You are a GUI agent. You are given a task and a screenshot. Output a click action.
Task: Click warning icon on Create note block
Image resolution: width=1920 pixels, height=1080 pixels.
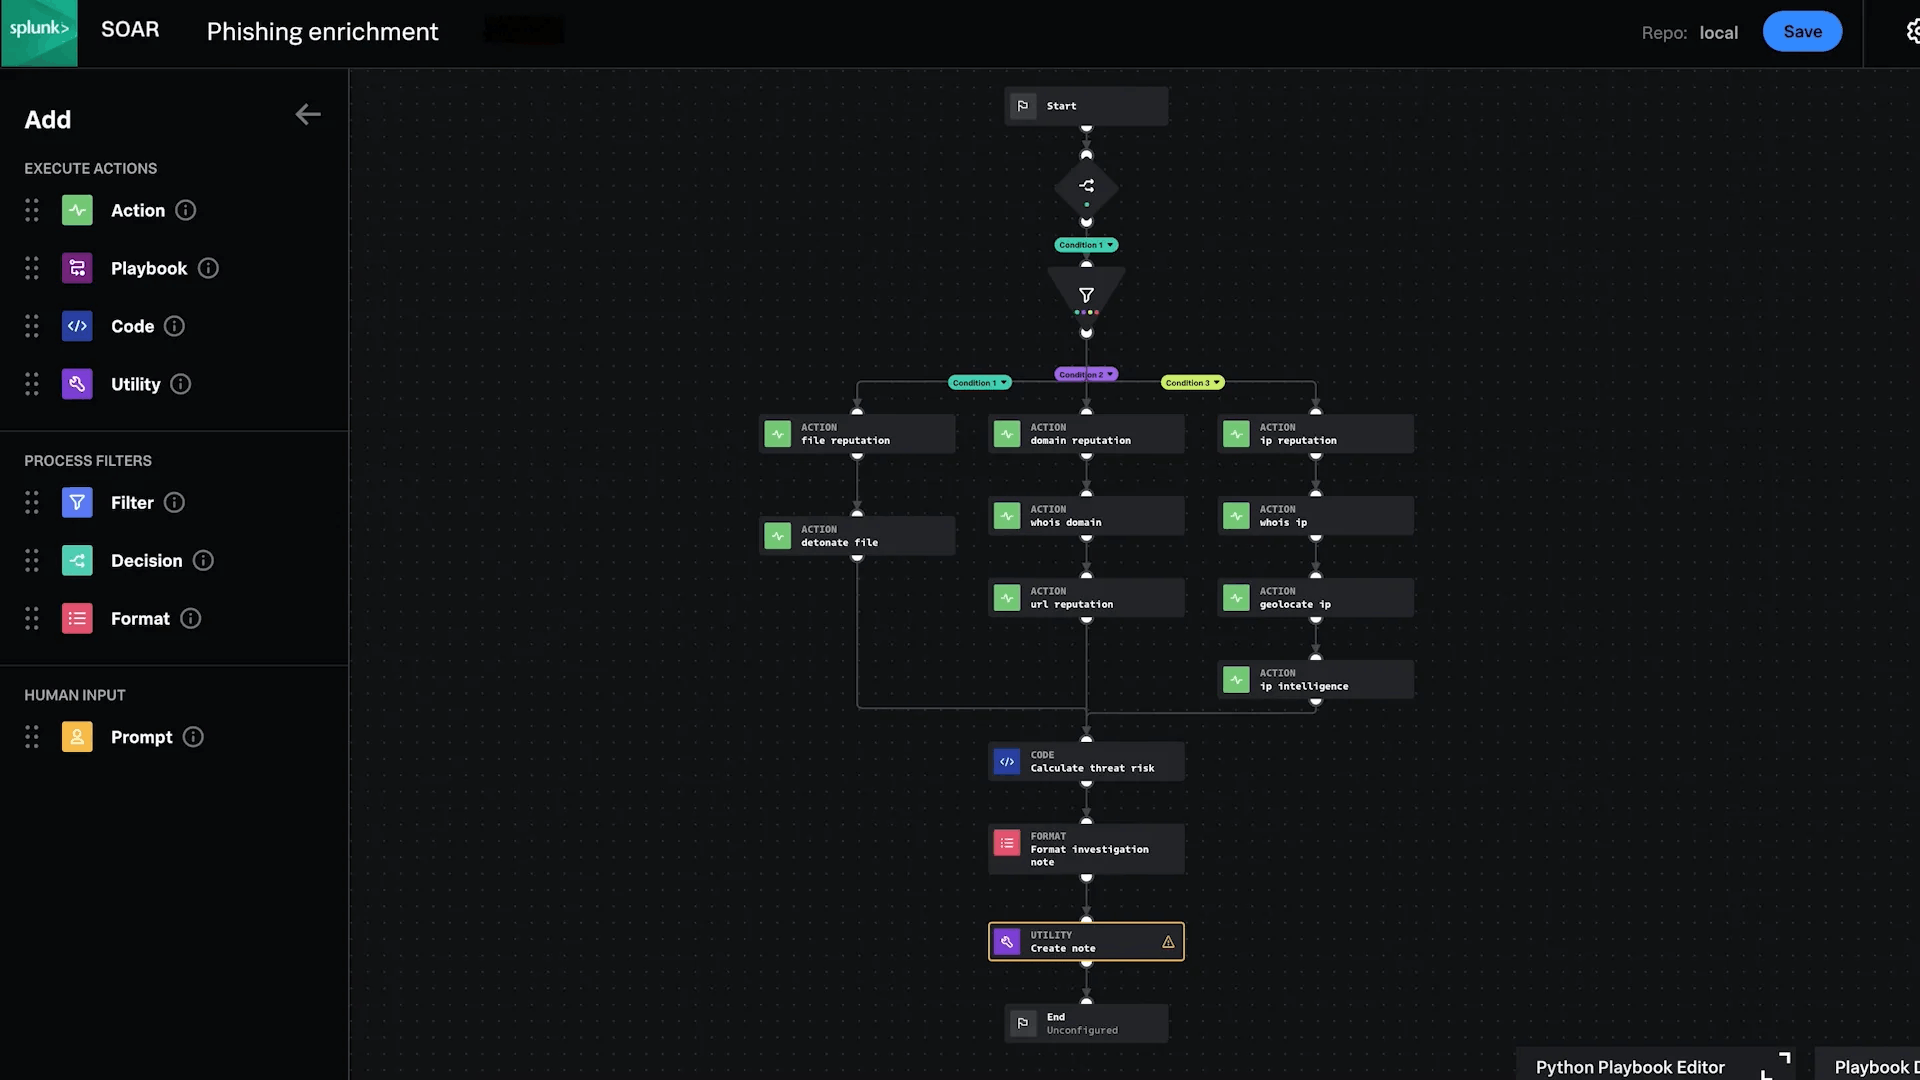coord(1168,942)
